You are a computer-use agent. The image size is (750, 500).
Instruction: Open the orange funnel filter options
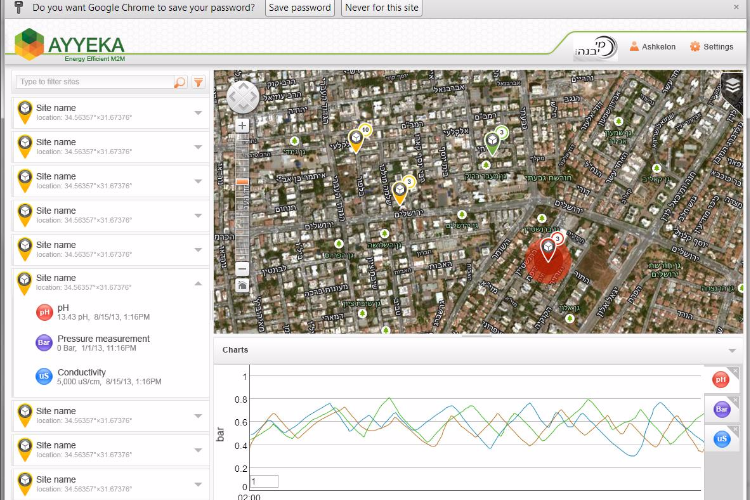tap(199, 82)
